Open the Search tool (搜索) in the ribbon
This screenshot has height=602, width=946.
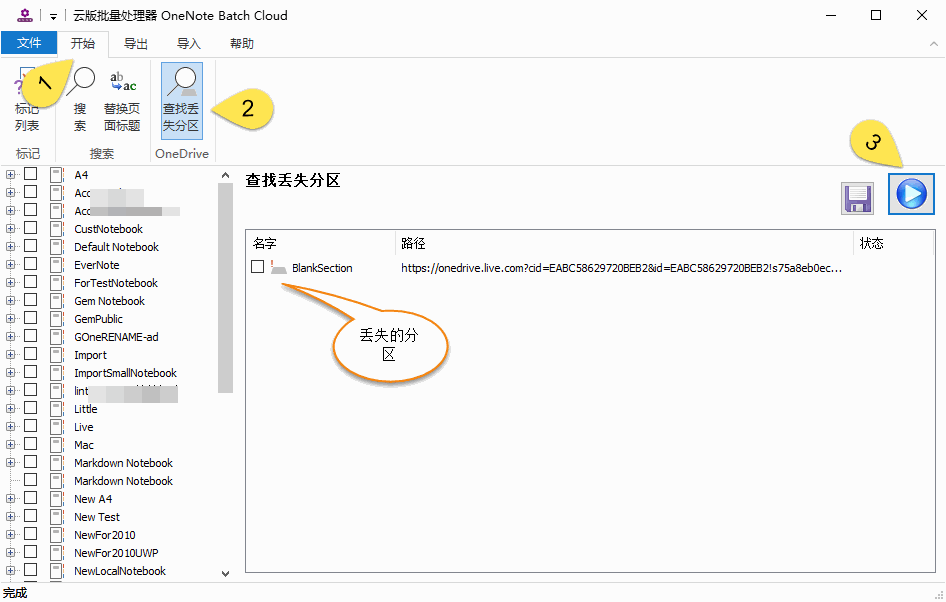coord(80,100)
